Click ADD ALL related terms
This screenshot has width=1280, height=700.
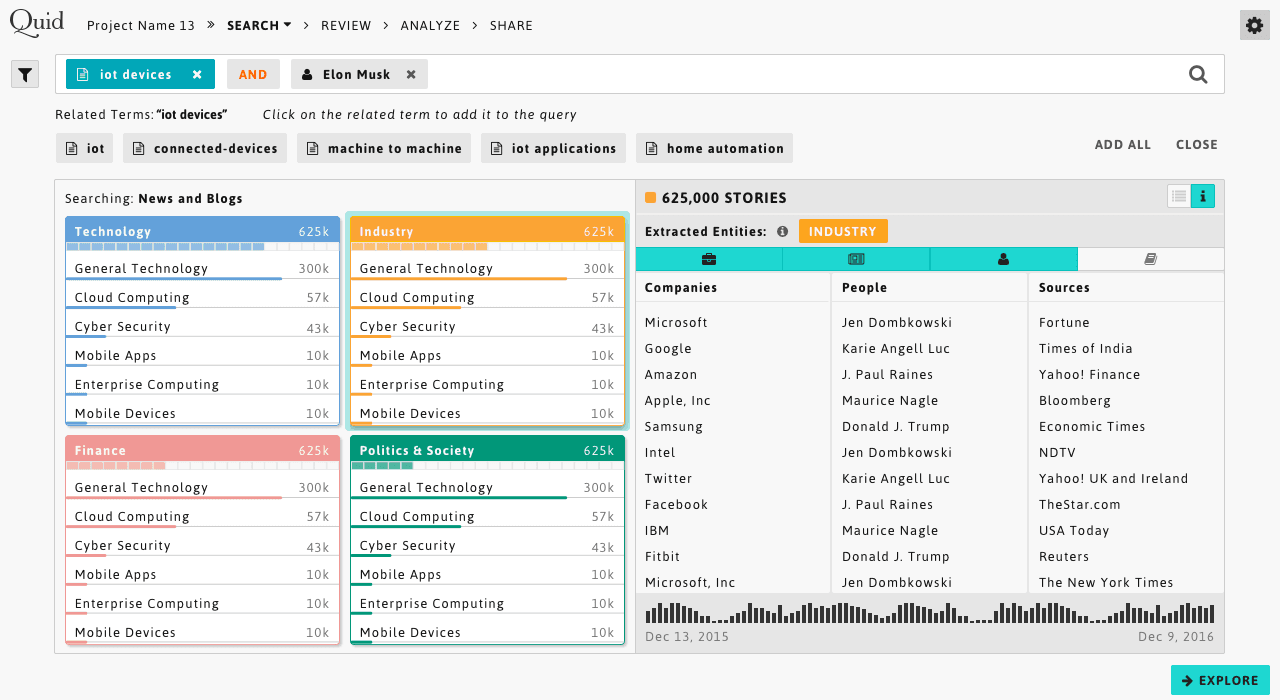point(1123,144)
